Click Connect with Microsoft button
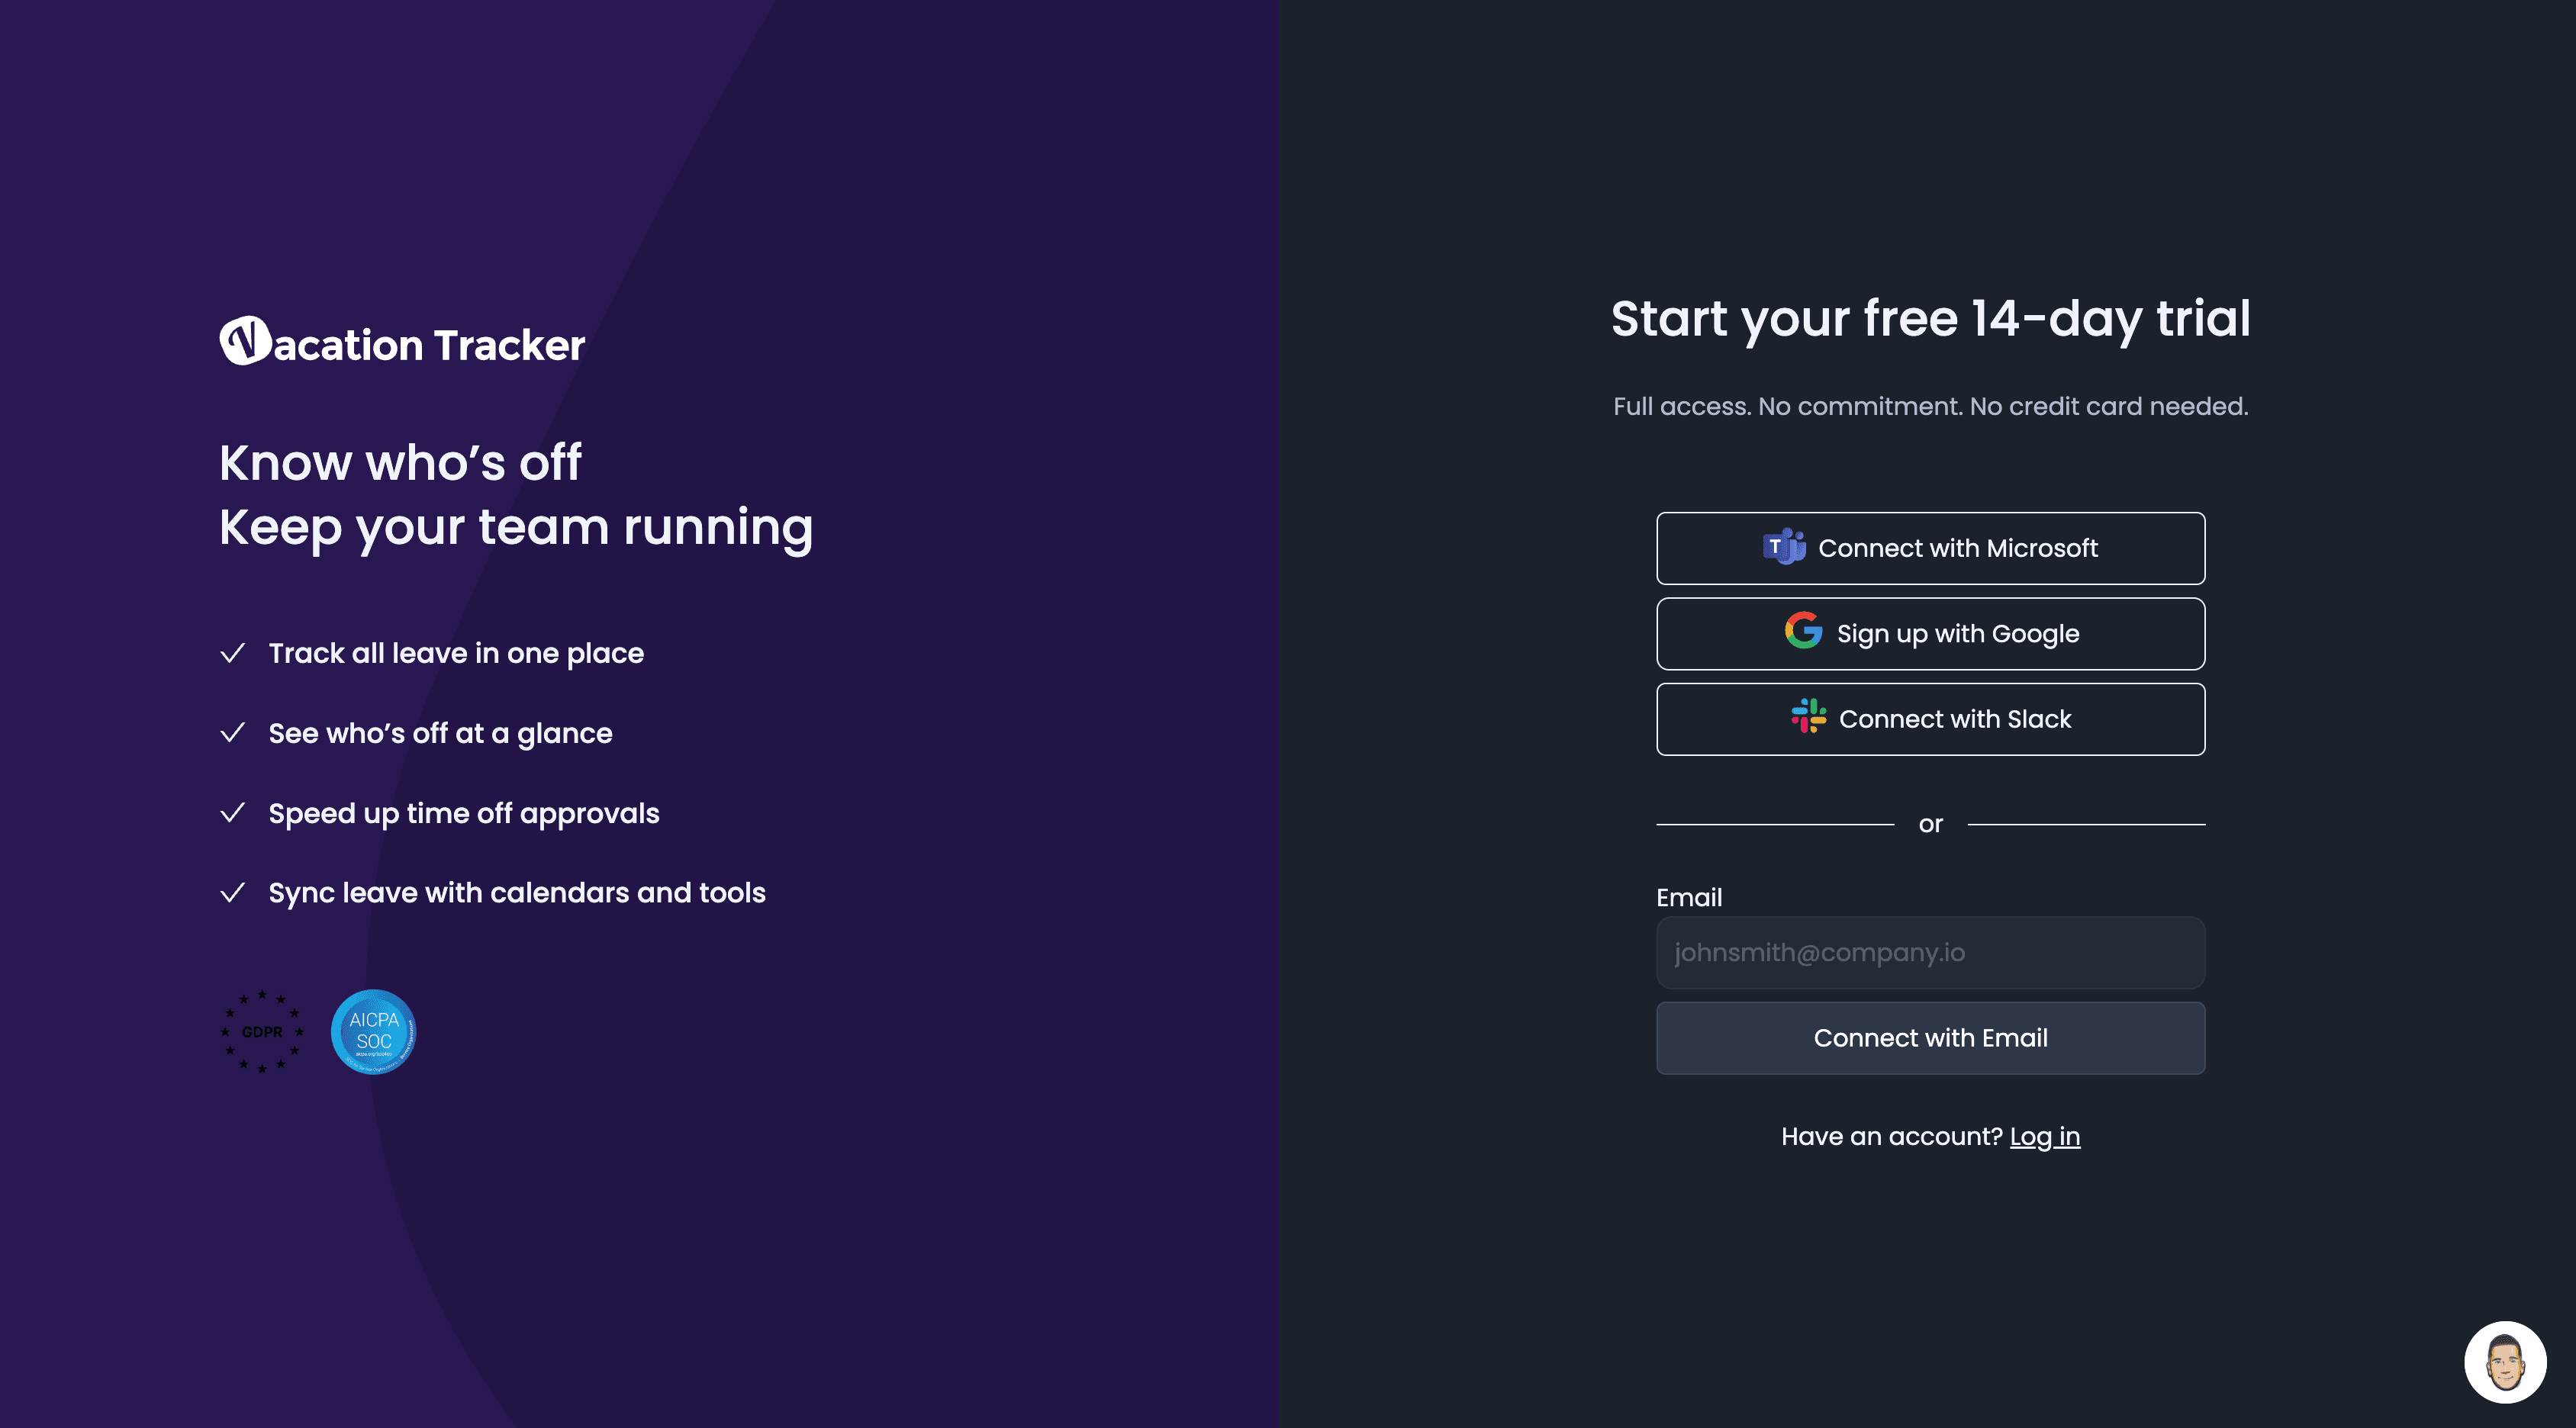 pos(1930,548)
